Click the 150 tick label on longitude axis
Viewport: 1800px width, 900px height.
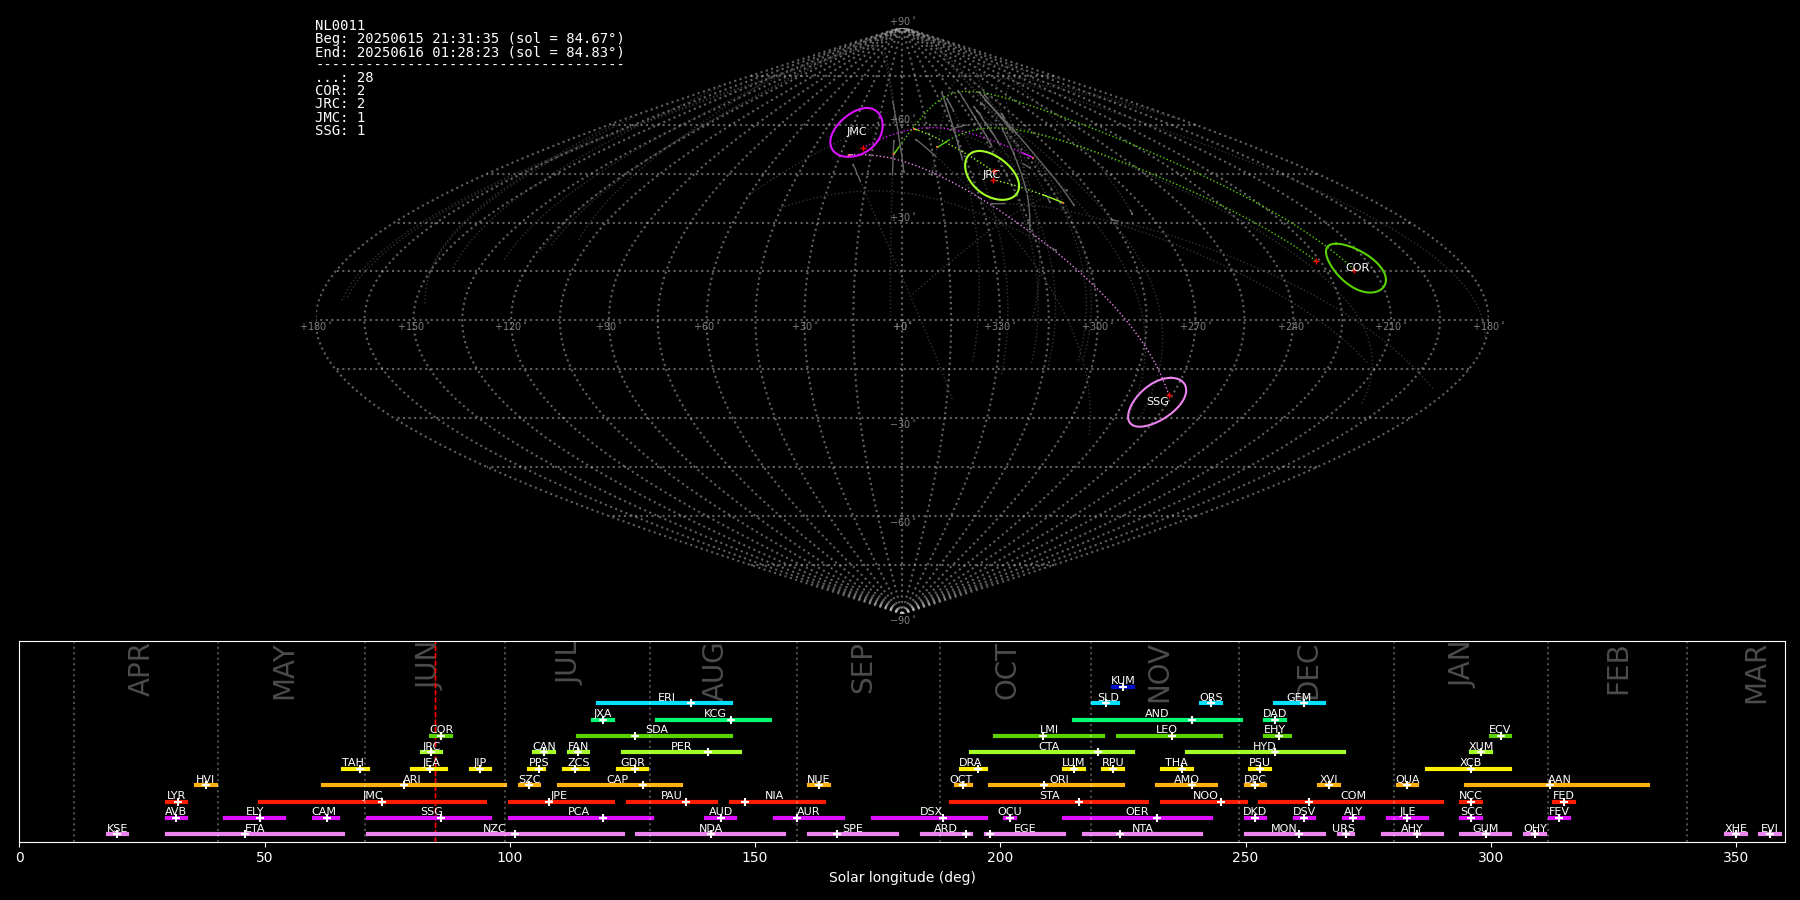[755, 858]
